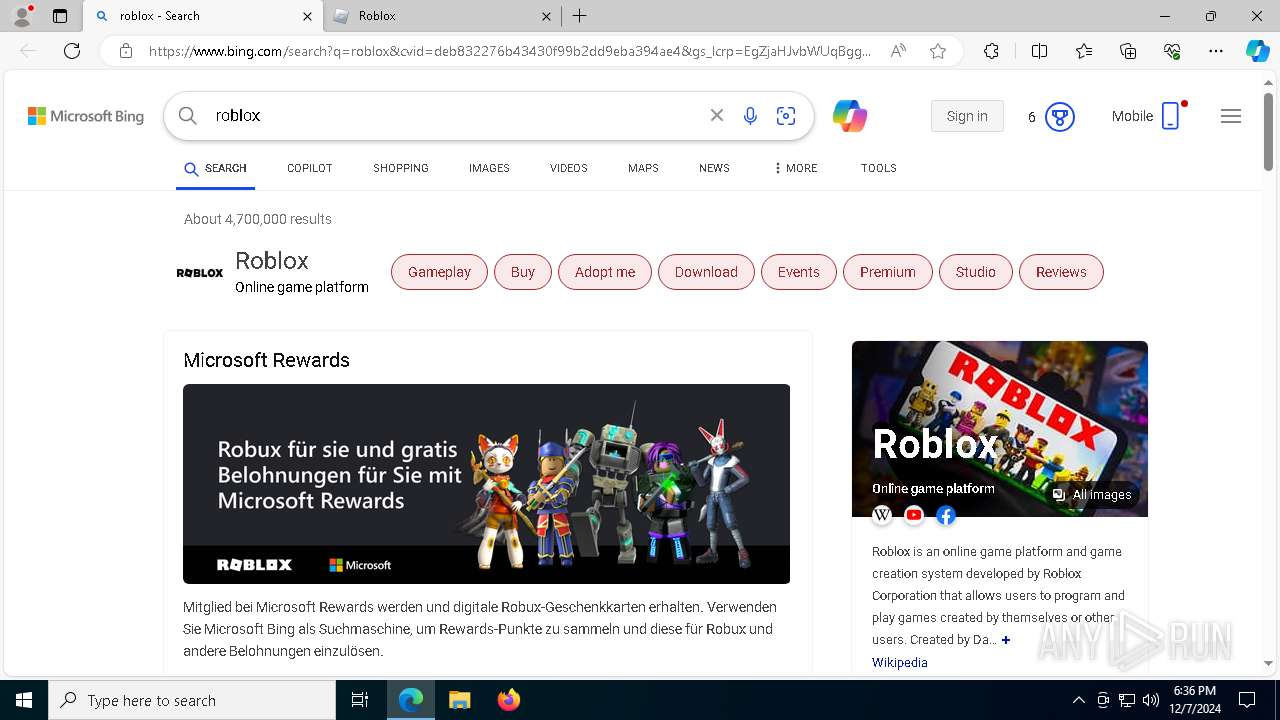
Task: Click the Read aloud icon
Action: 898,51
